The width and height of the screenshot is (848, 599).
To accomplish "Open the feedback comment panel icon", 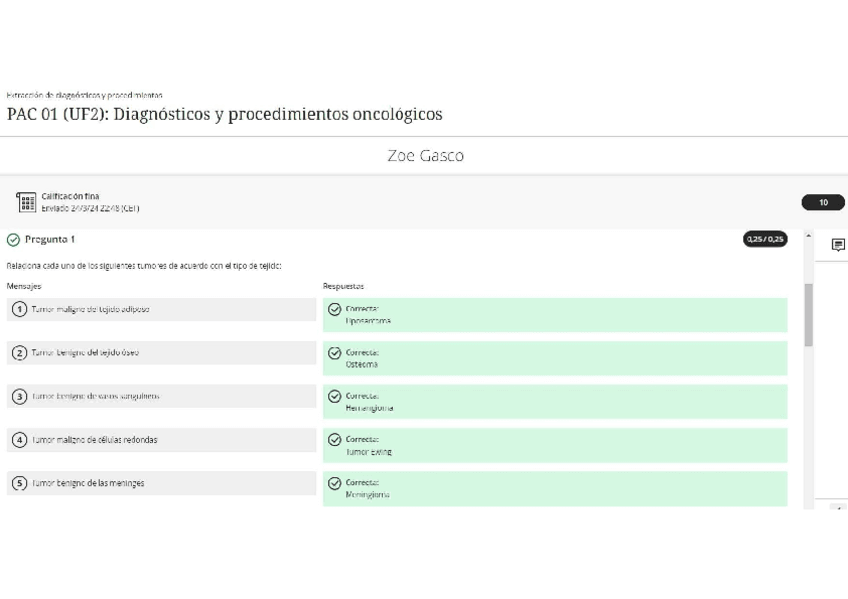I will (838, 245).
